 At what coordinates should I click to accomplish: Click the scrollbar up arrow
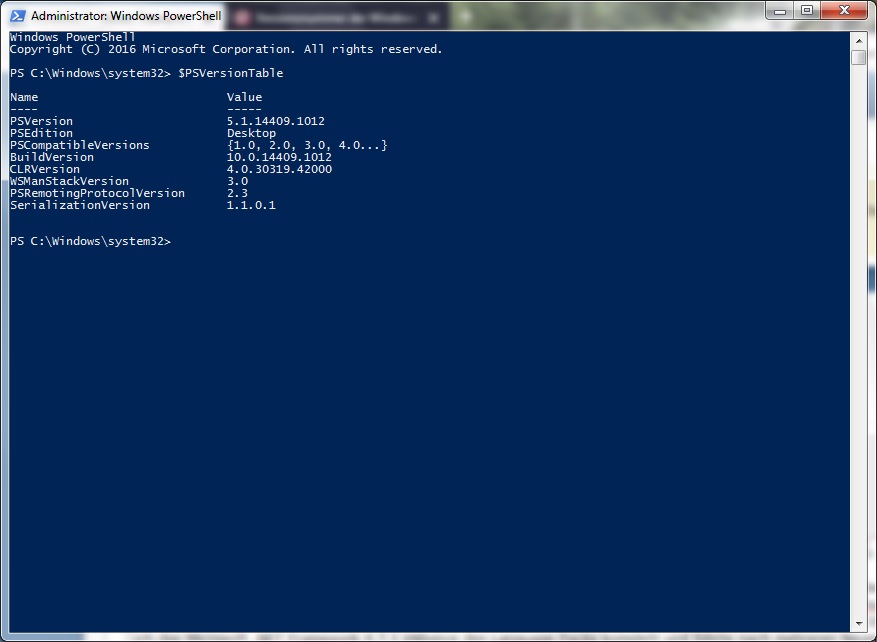(859, 41)
